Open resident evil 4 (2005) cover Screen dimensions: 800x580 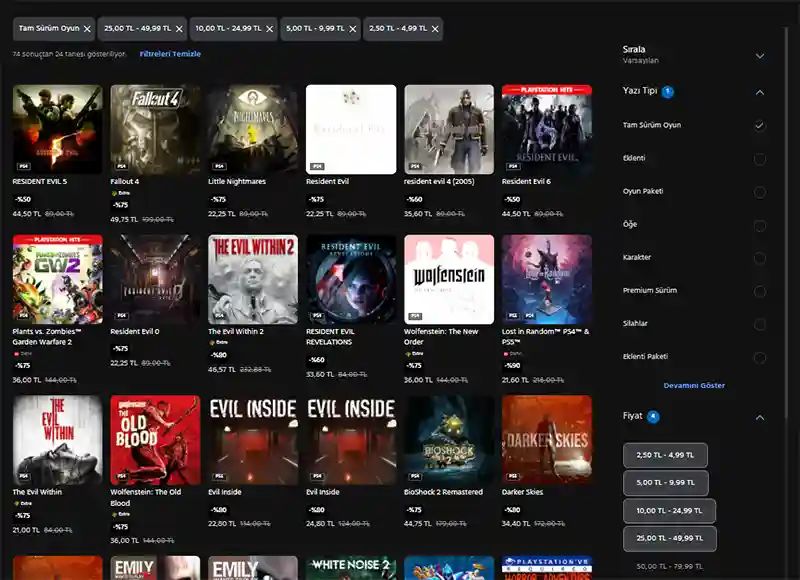coord(449,130)
